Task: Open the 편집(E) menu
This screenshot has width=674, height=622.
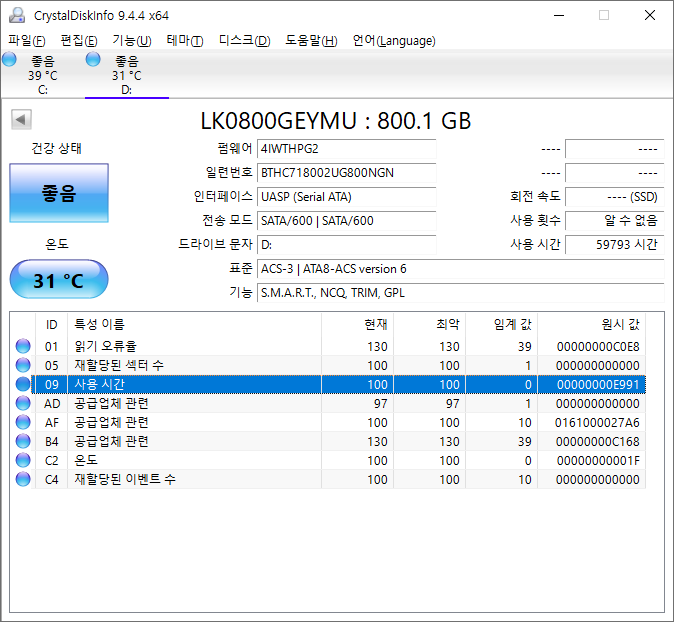Action: click(x=79, y=40)
